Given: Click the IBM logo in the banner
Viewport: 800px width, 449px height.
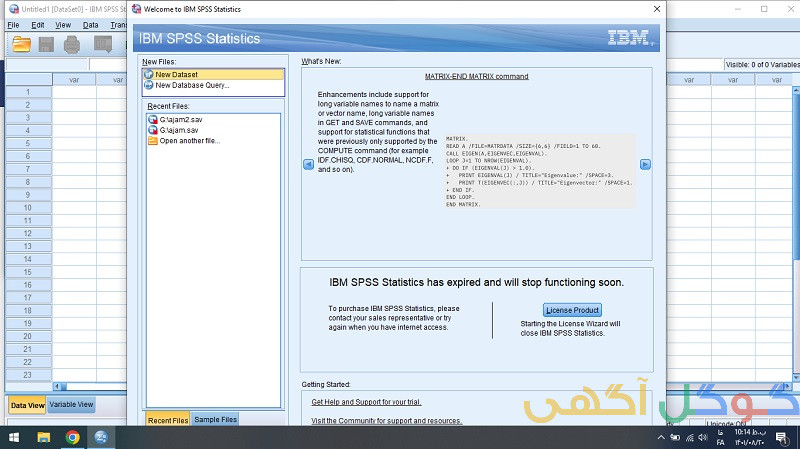Looking at the screenshot, I should point(630,38).
